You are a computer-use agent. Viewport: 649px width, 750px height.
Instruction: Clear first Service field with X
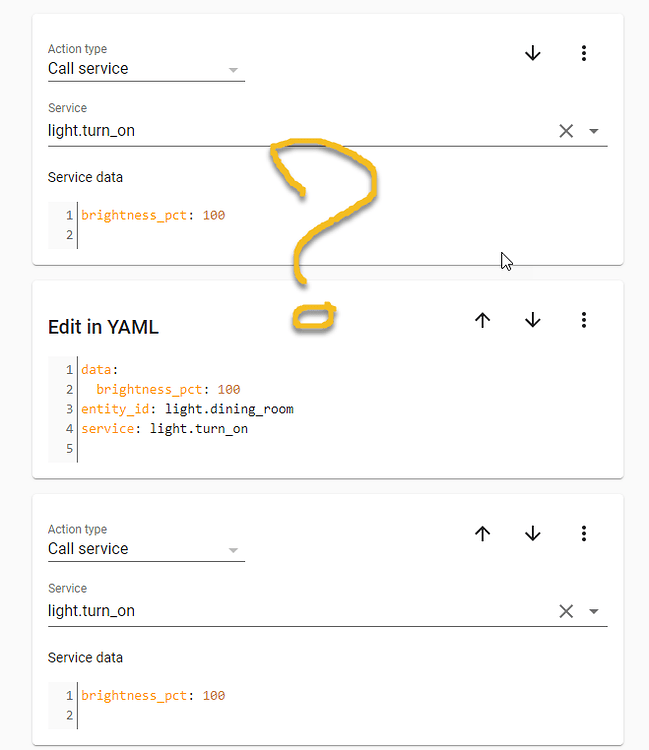(x=566, y=131)
